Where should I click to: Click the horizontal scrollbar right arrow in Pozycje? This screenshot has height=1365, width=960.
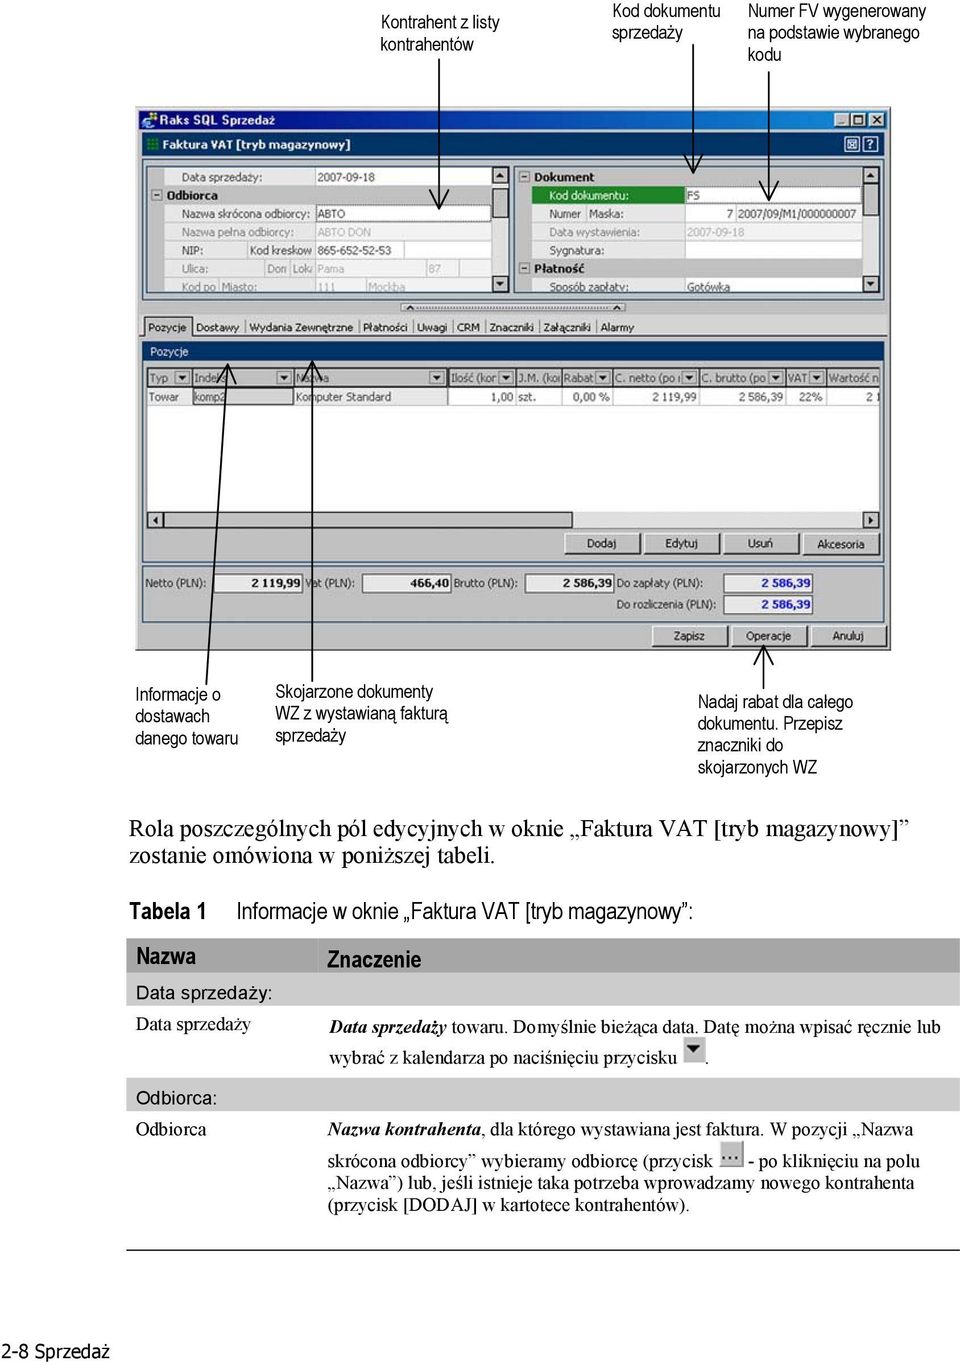tap(871, 520)
